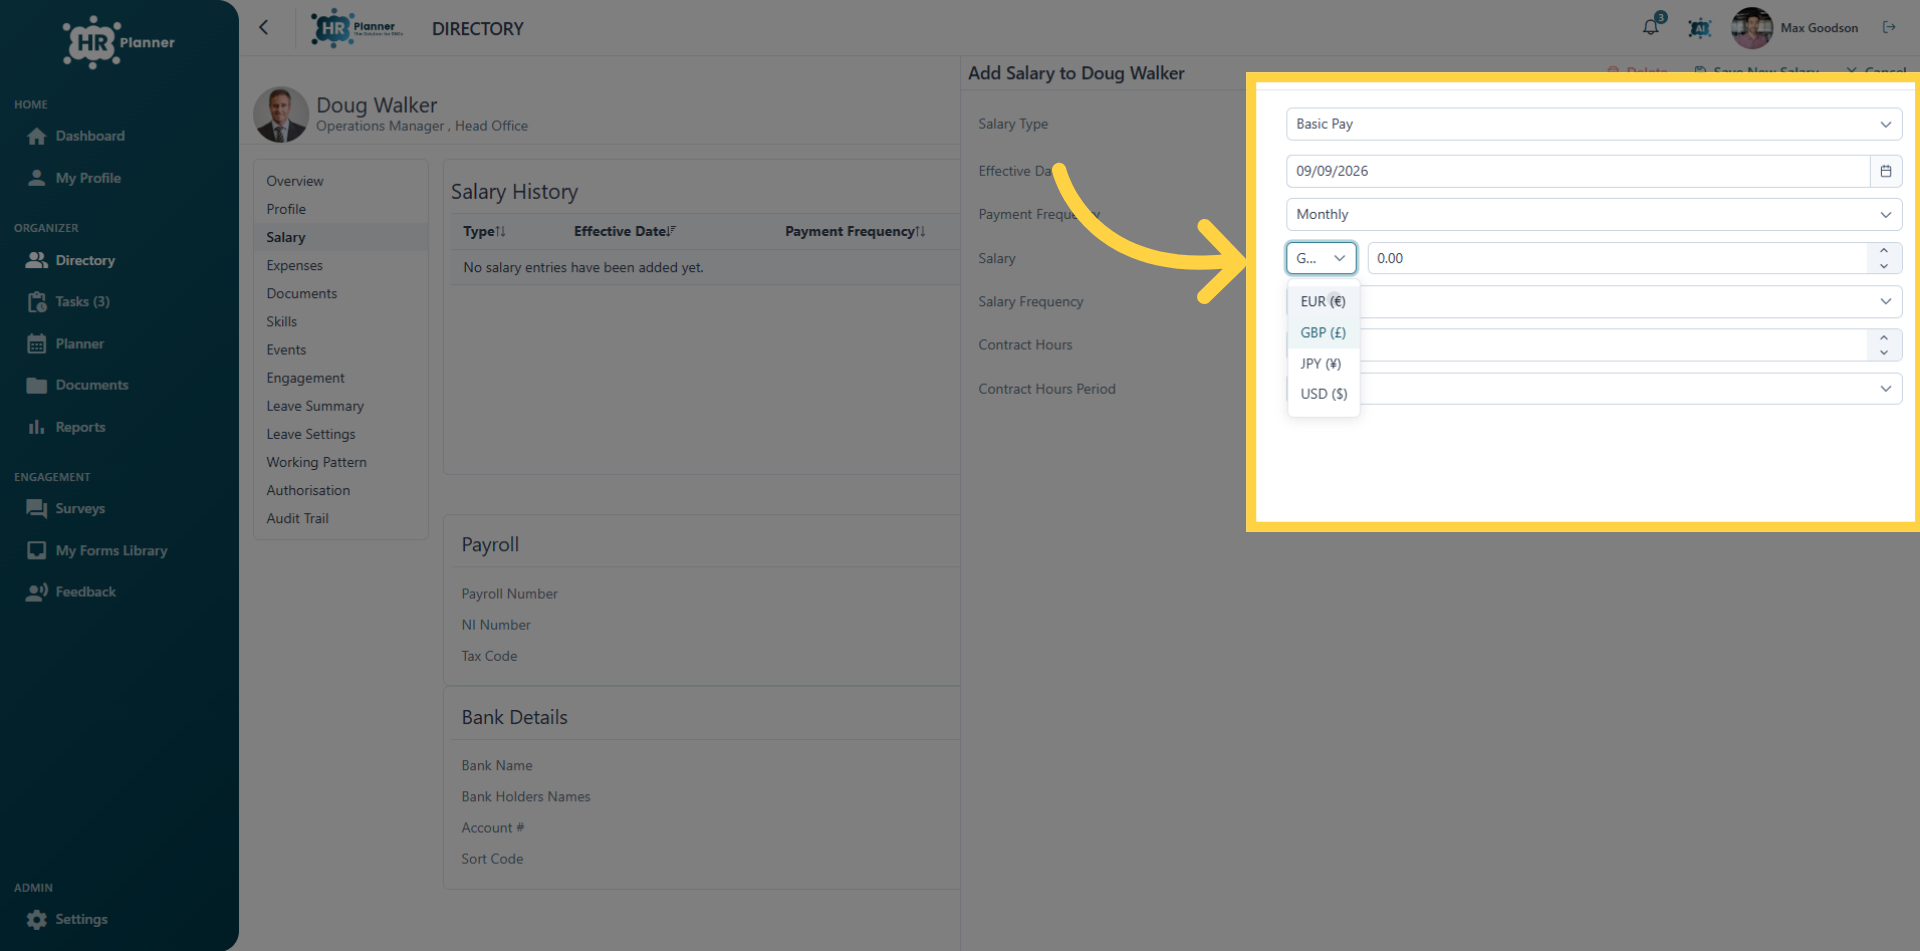Open the Expenses section tab
This screenshot has width=1920, height=951.
pos(295,265)
